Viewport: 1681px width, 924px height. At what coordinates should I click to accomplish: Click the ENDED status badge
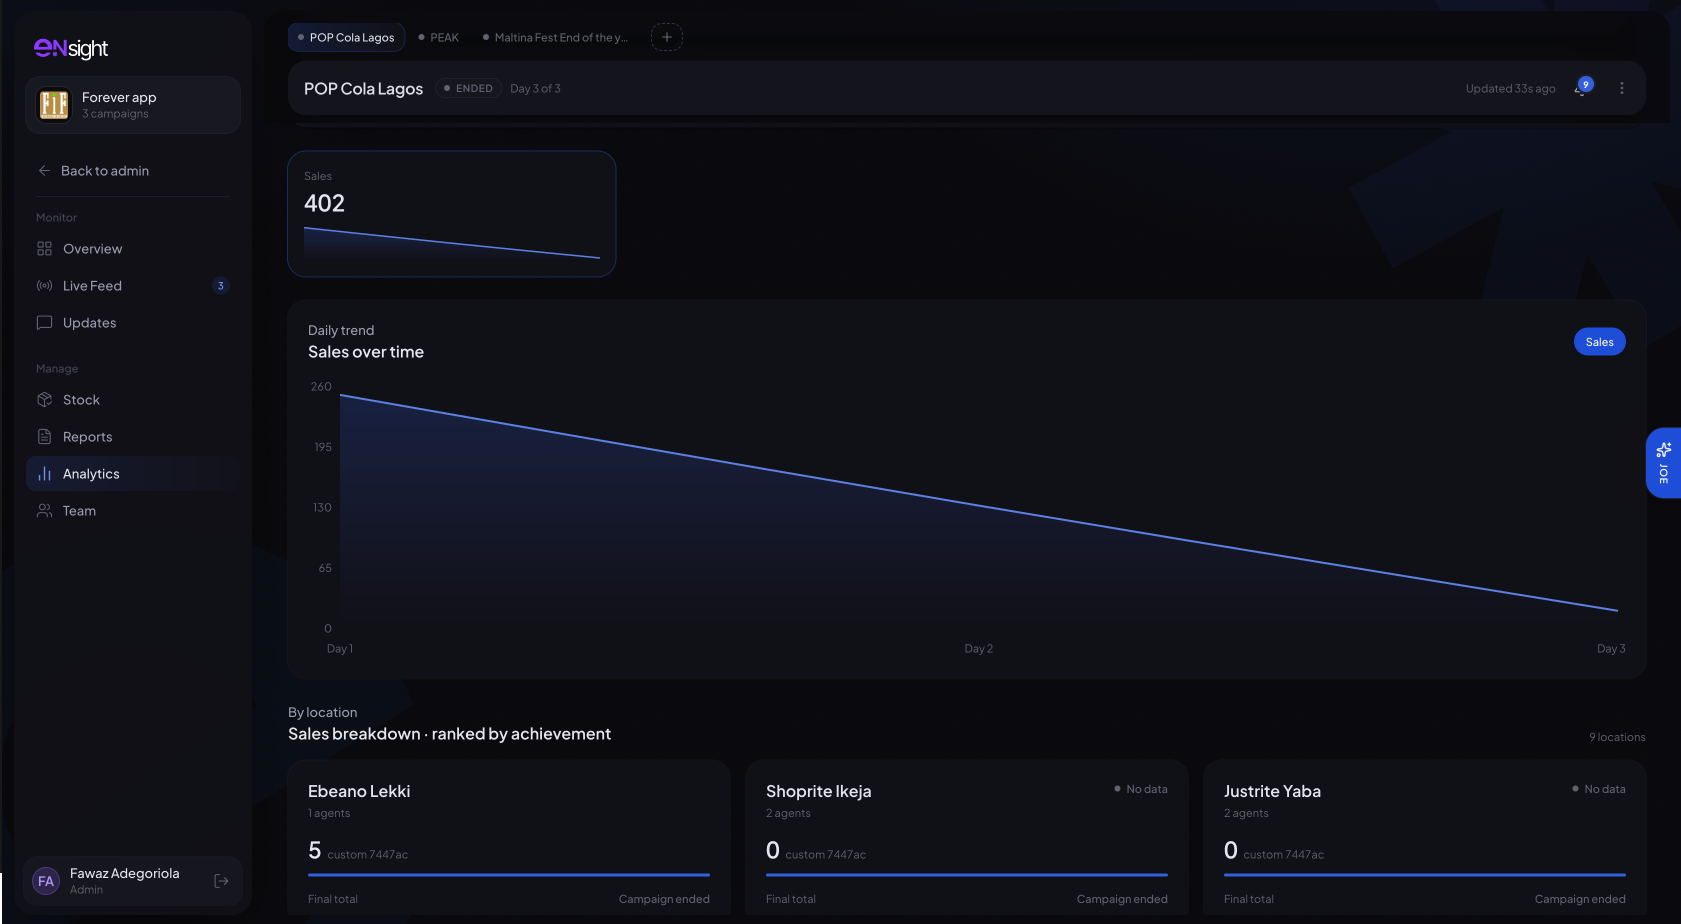pos(468,88)
